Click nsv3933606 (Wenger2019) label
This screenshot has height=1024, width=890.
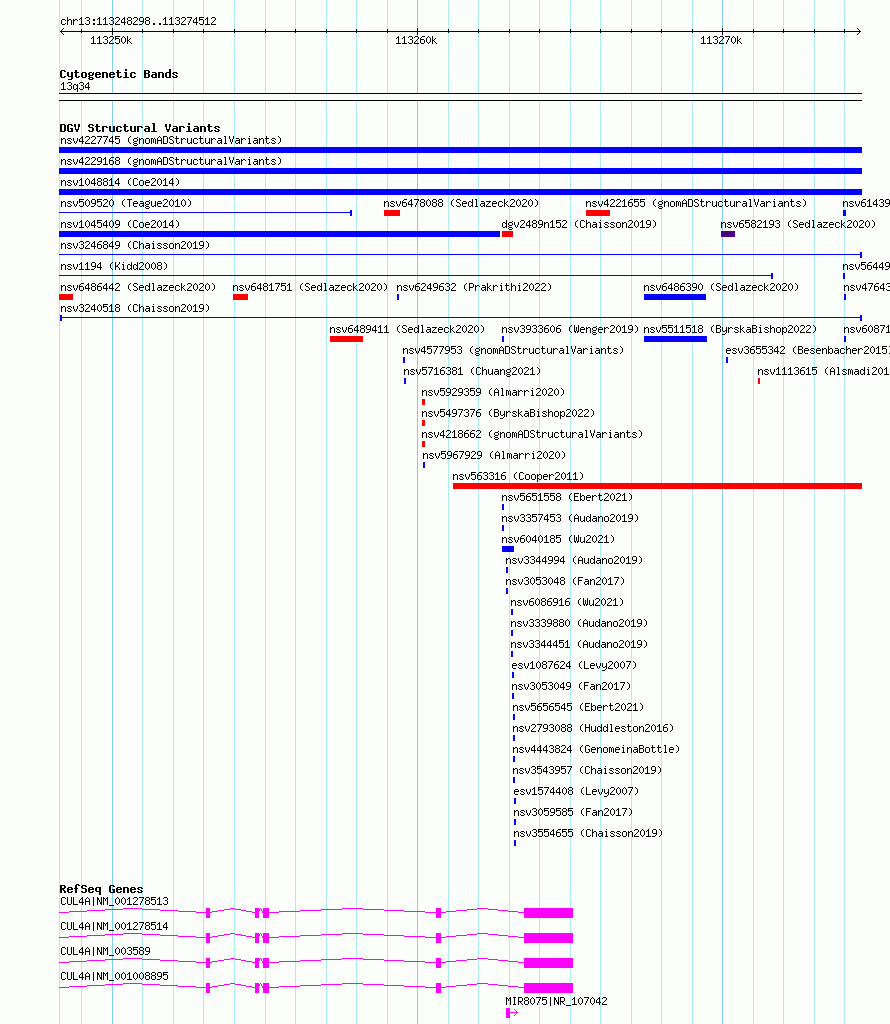tap(570, 329)
